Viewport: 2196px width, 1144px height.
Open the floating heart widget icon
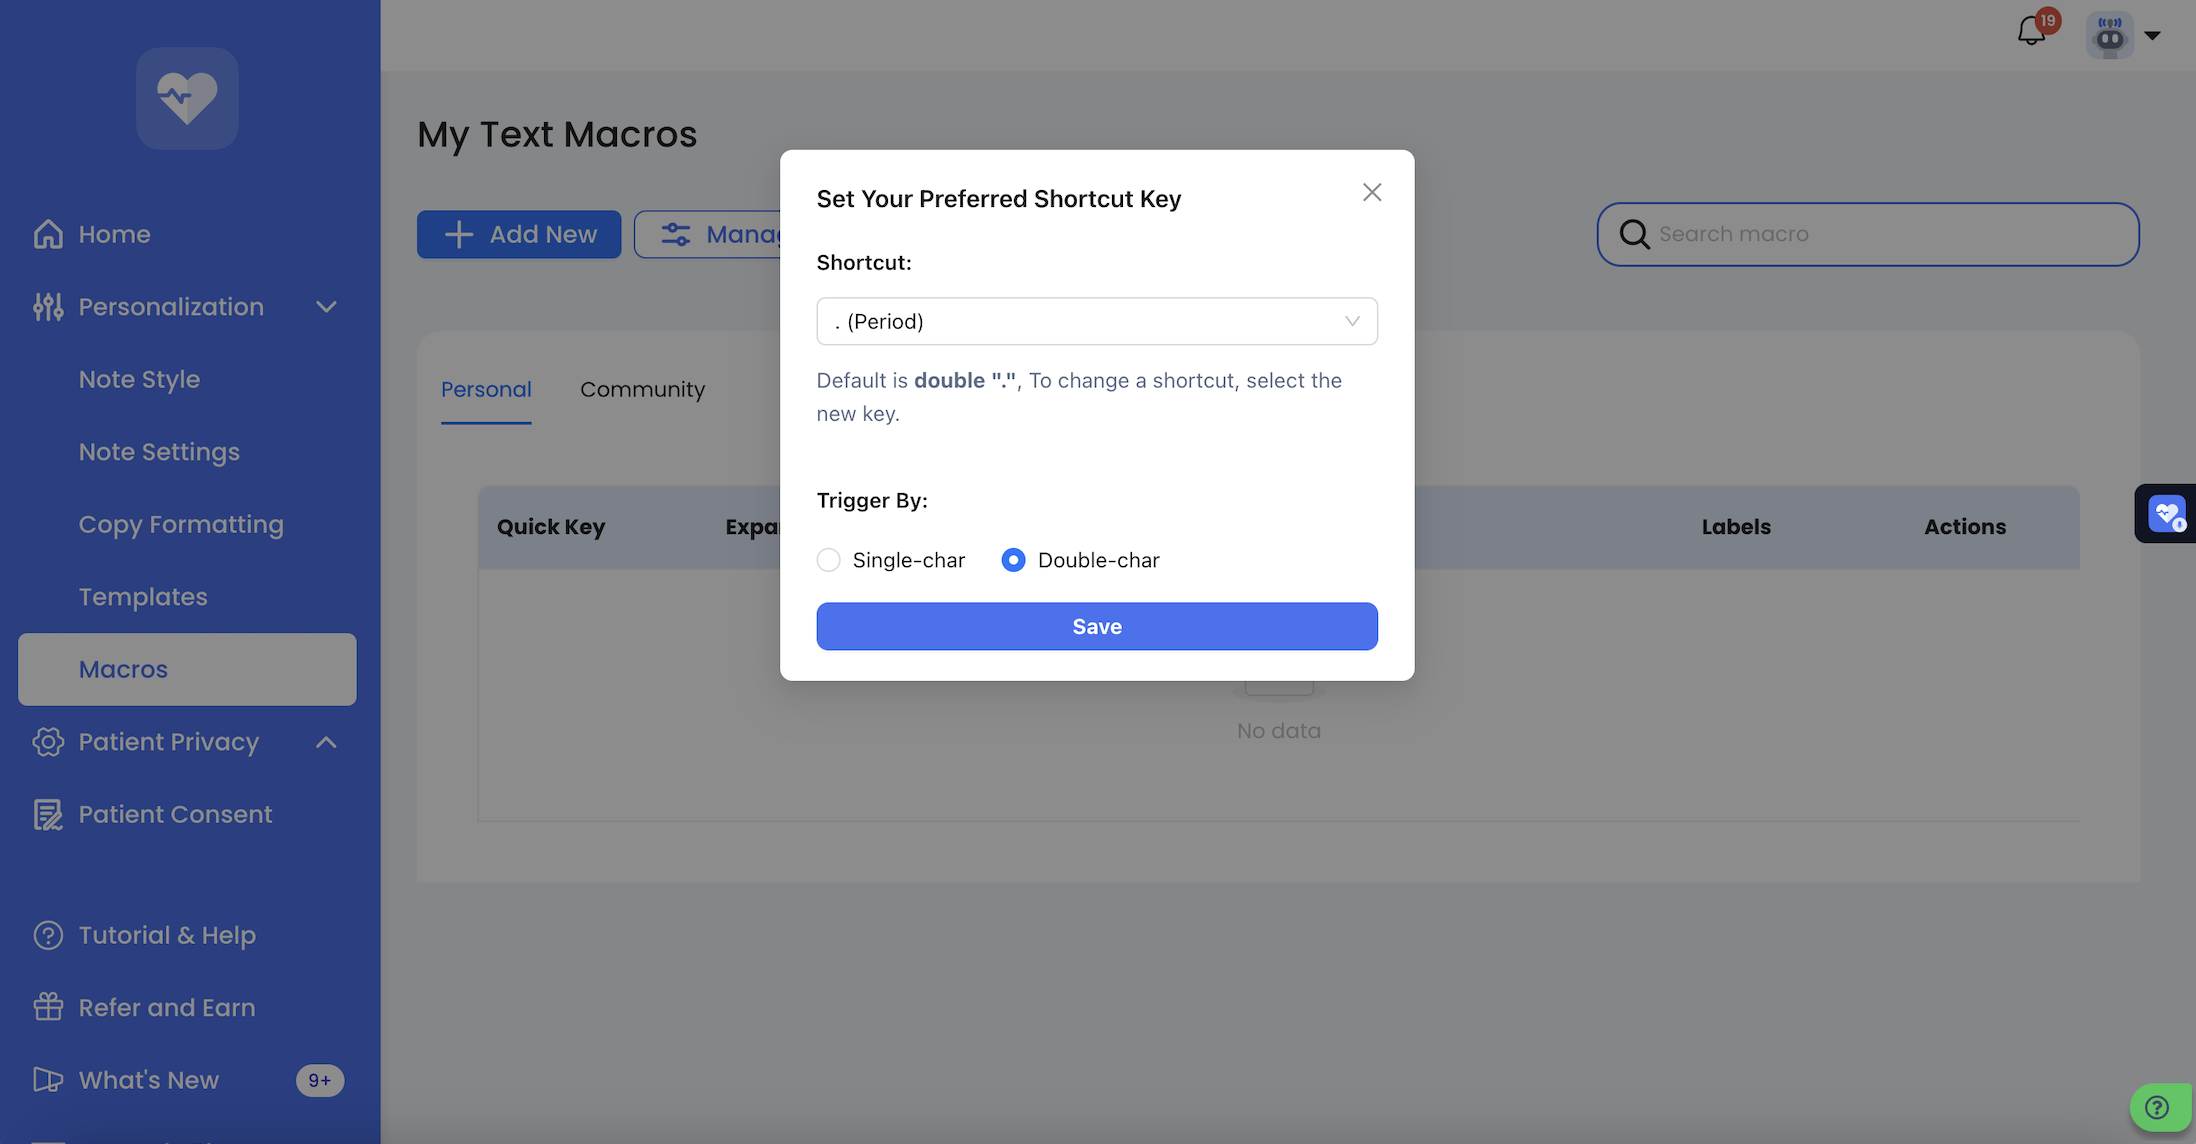pos(2166,514)
